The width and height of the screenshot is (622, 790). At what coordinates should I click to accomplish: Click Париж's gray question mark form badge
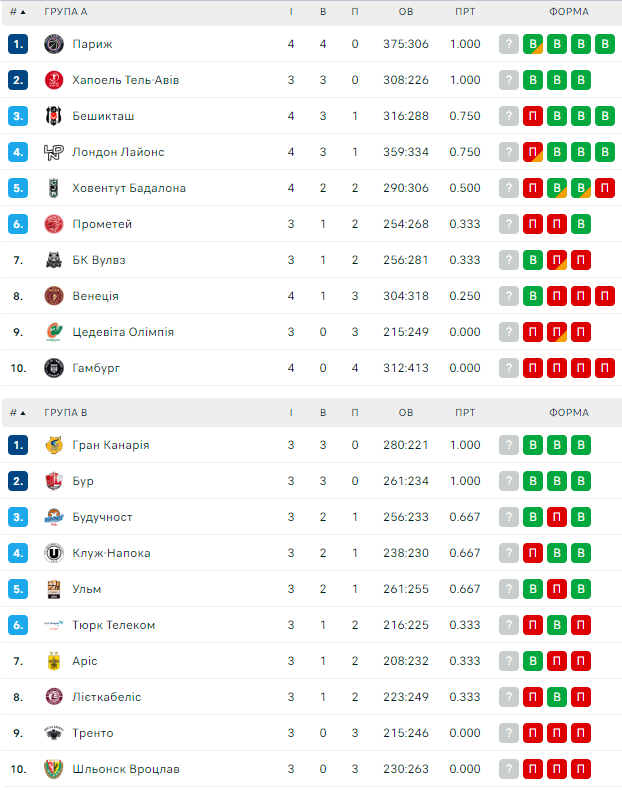click(x=509, y=44)
